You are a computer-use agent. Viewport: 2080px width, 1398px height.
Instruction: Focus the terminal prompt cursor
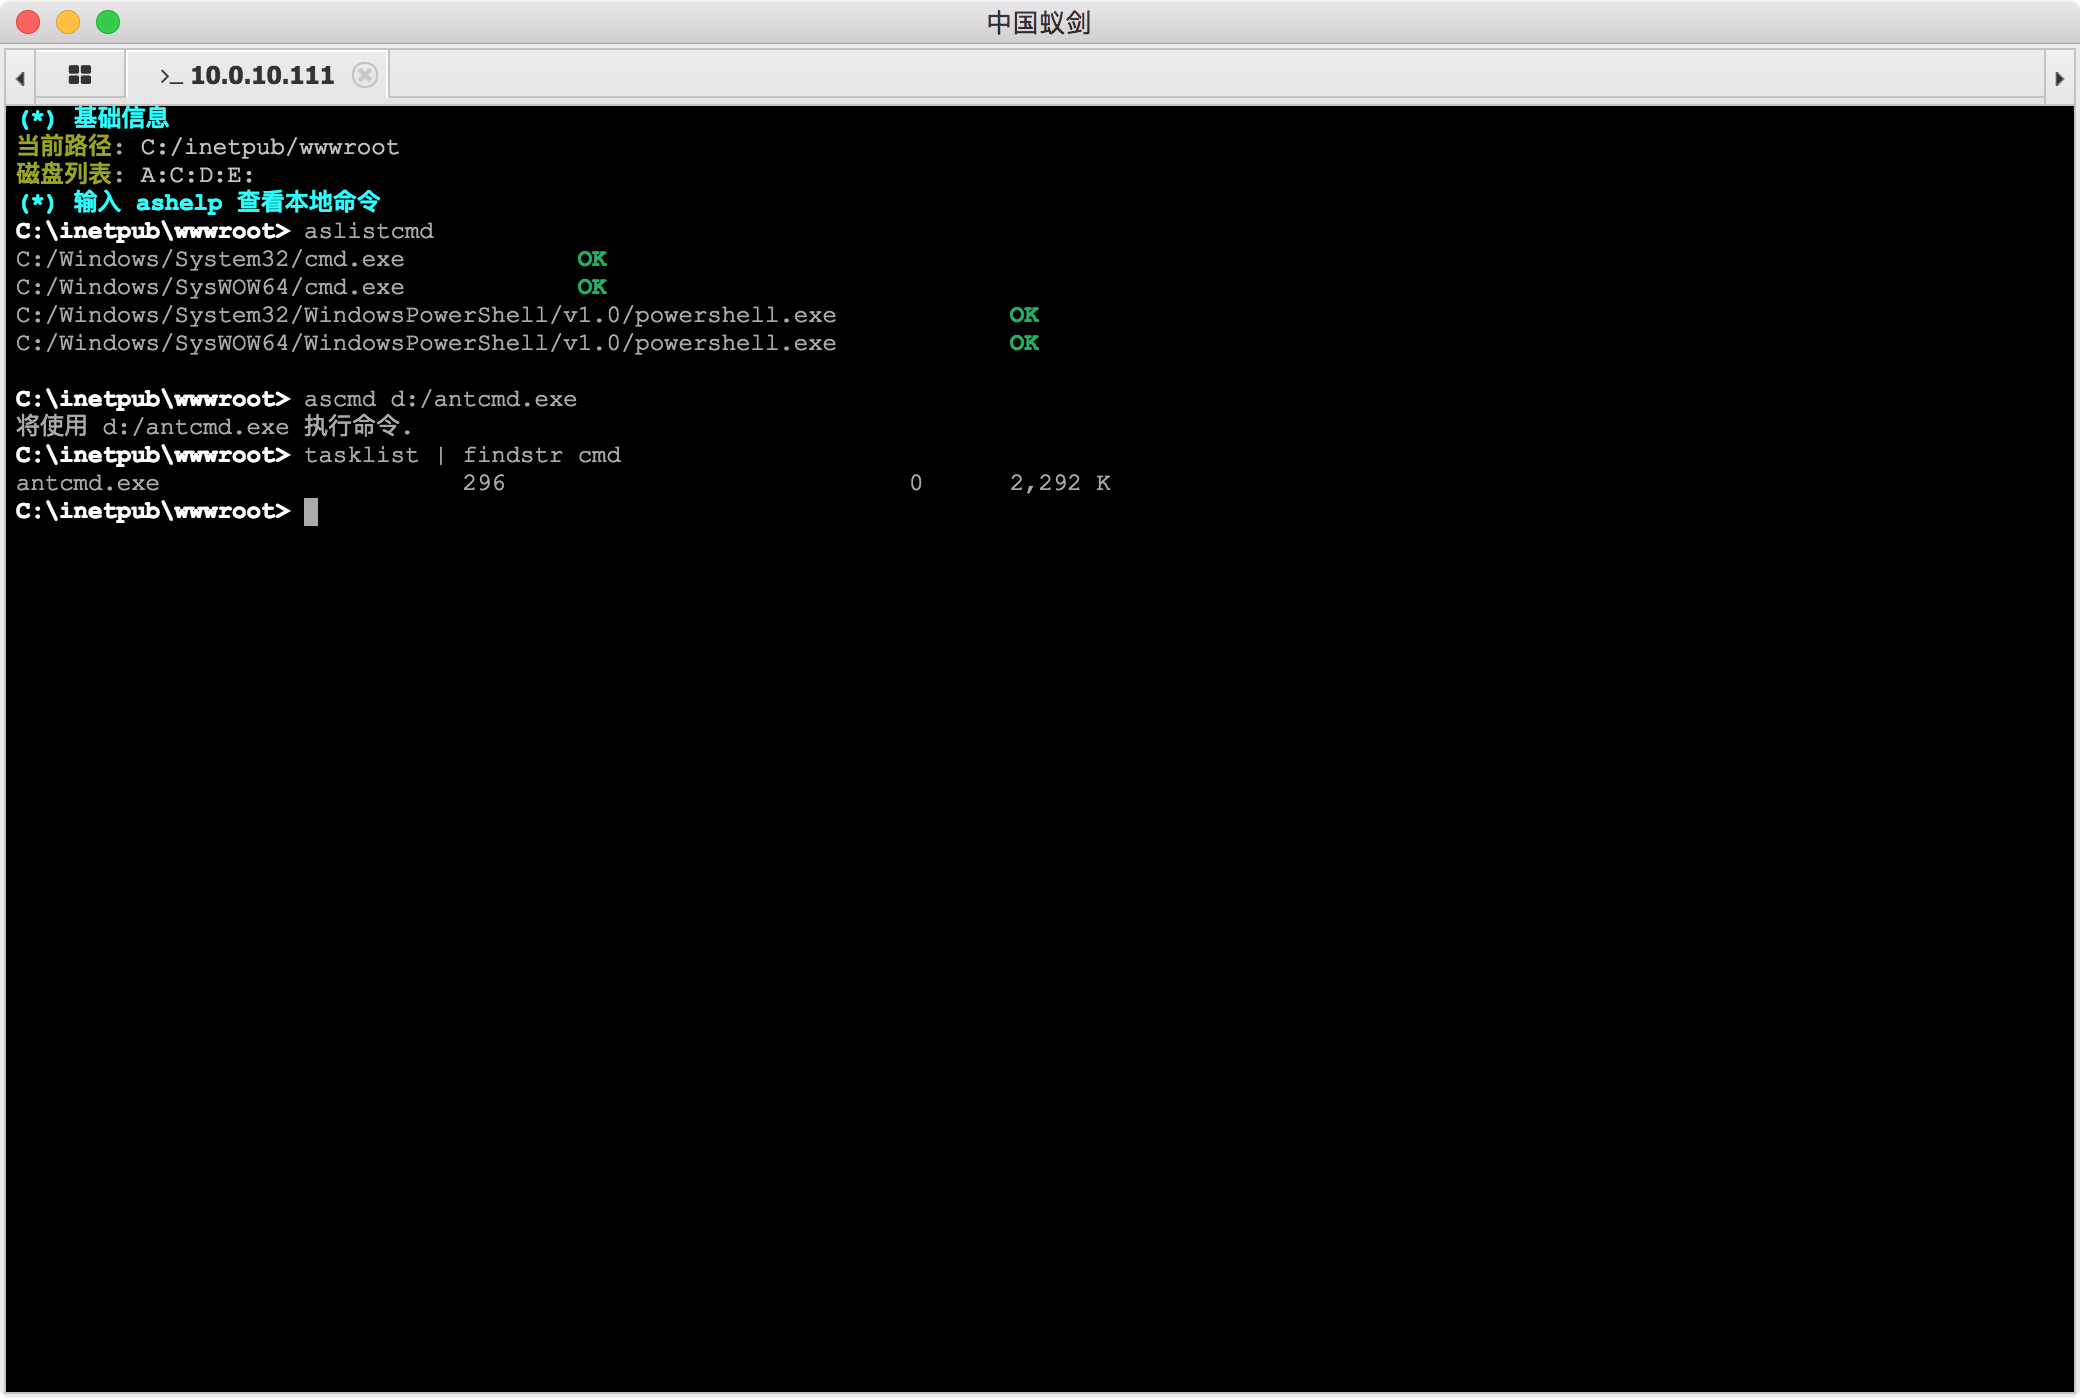point(311,512)
